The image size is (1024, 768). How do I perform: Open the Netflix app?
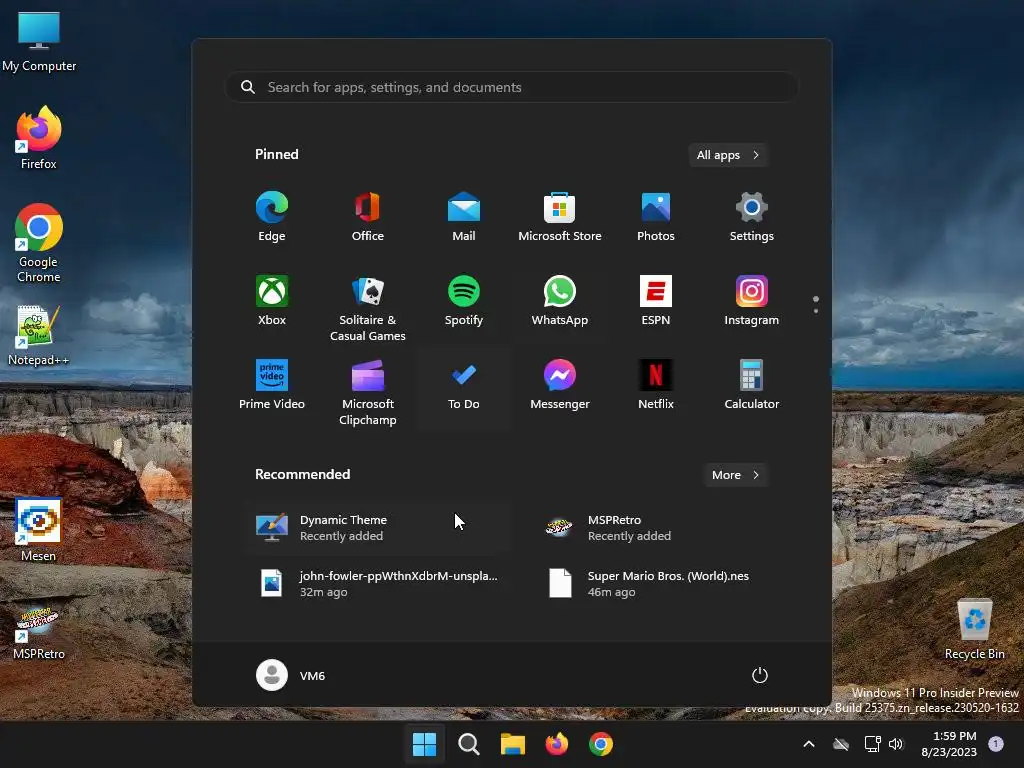click(x=656, y=385)
